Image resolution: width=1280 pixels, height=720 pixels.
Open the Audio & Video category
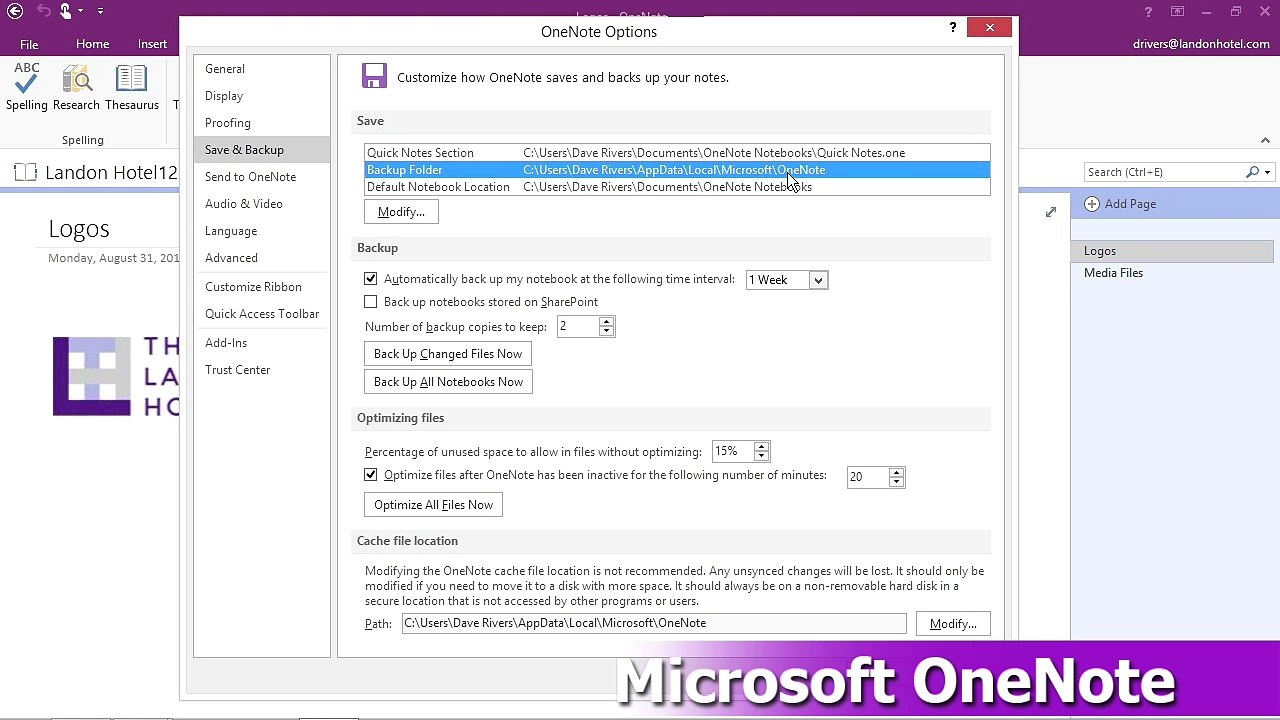coord(262,204)
